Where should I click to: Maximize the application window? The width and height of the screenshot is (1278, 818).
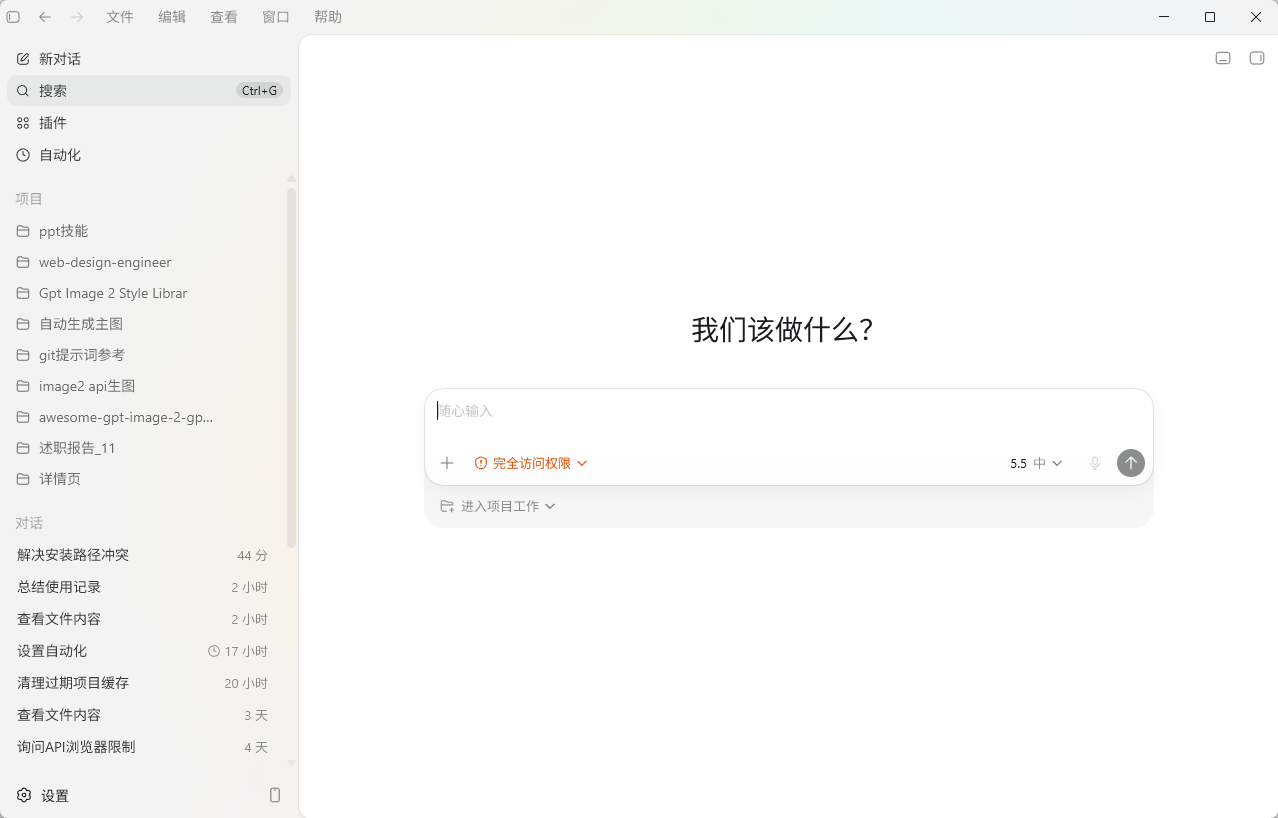(1210, 17)
